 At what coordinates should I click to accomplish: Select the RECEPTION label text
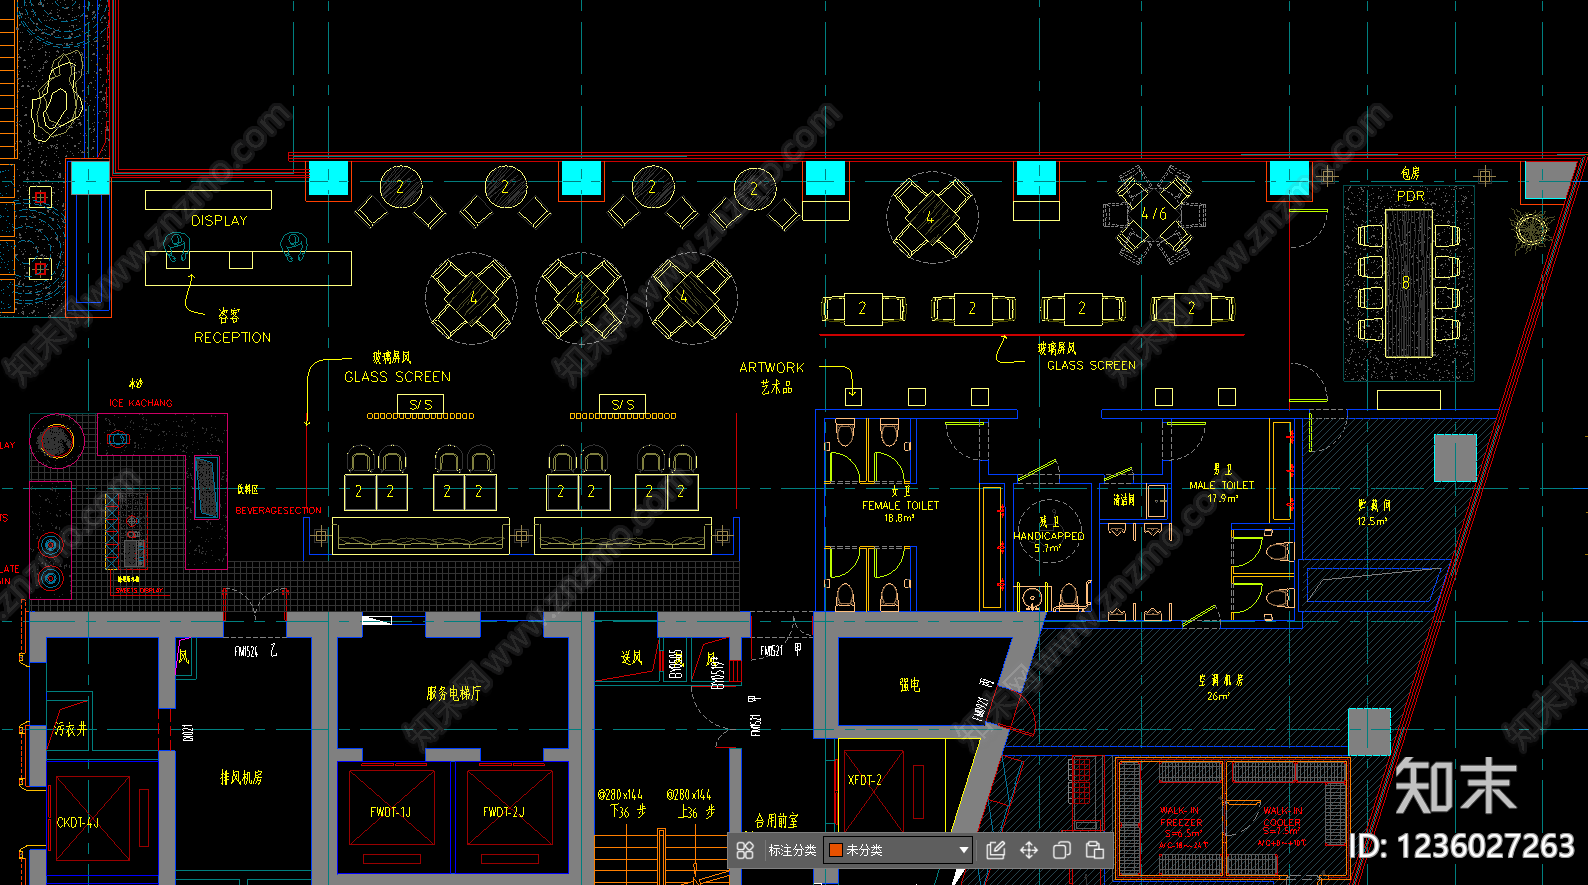[x=232, y=338]
